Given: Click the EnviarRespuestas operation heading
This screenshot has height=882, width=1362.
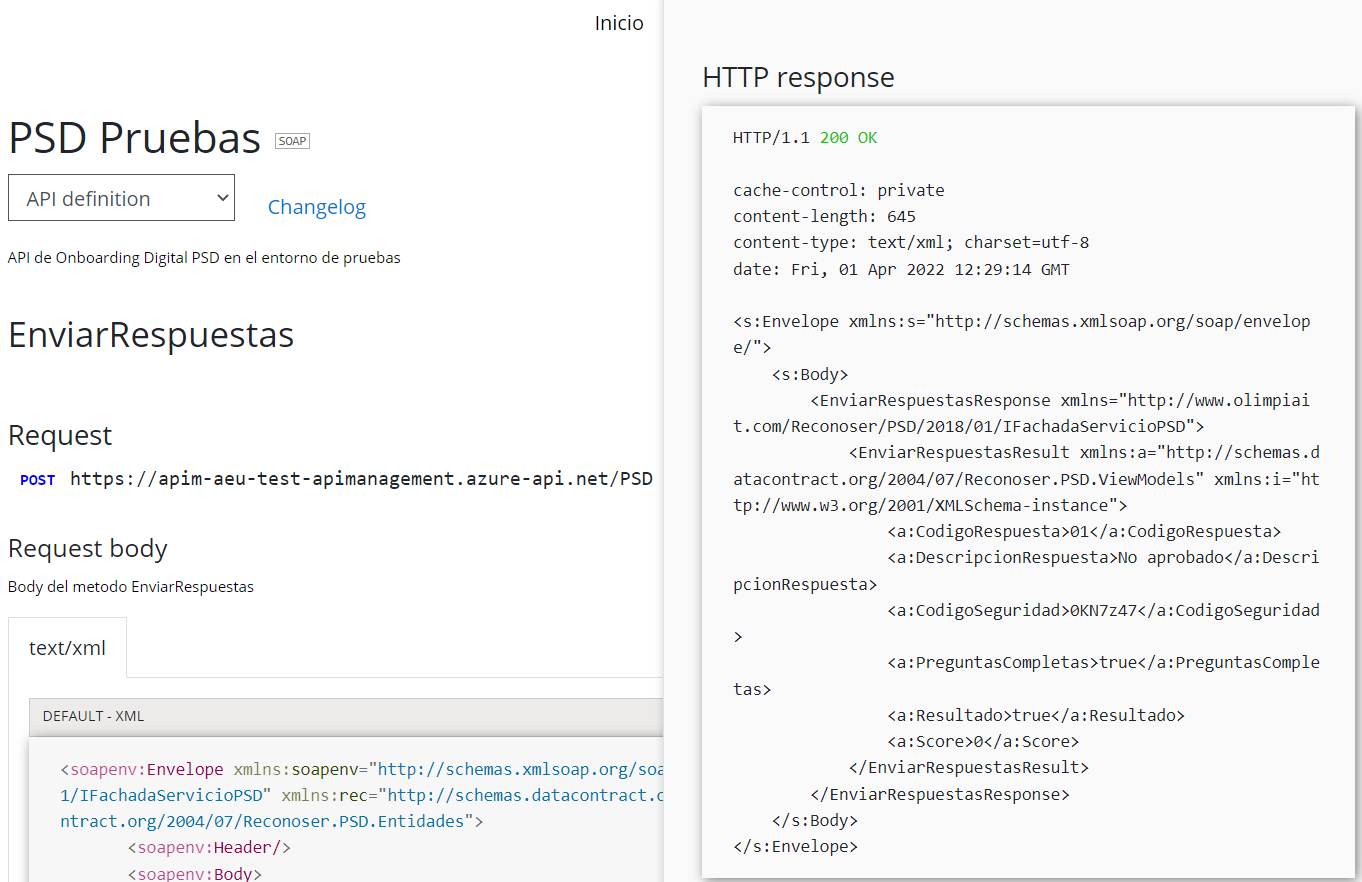Looking at the screenshot, I should pos(151,335).
